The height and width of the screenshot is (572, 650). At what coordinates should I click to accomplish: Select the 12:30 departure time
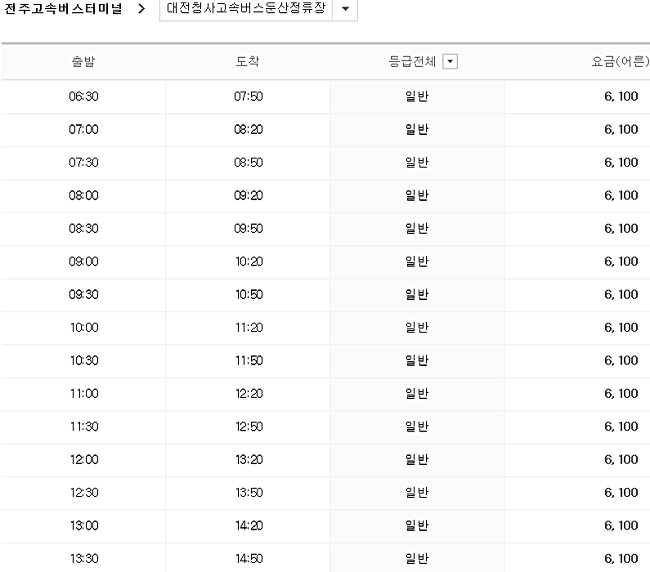pos(84,492)
